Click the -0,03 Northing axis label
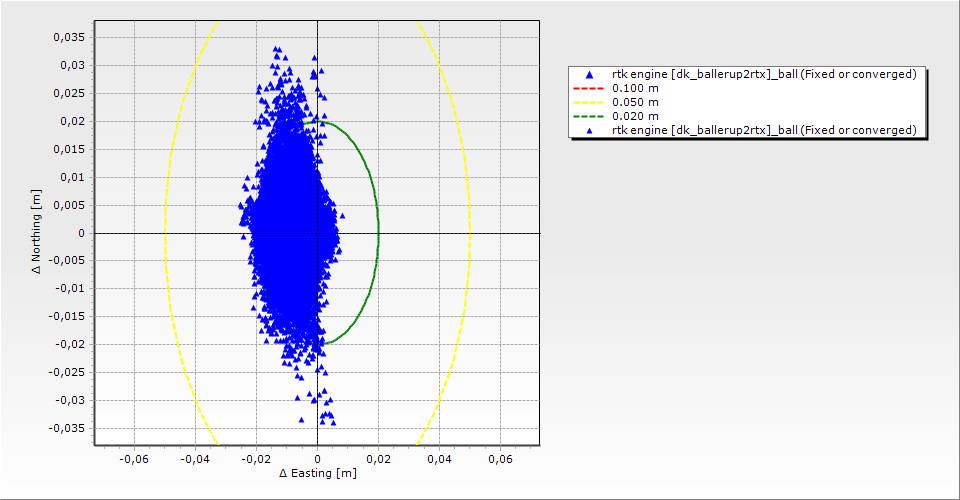The width and height of the screenshot is (960, 500). tap(70, 400)
